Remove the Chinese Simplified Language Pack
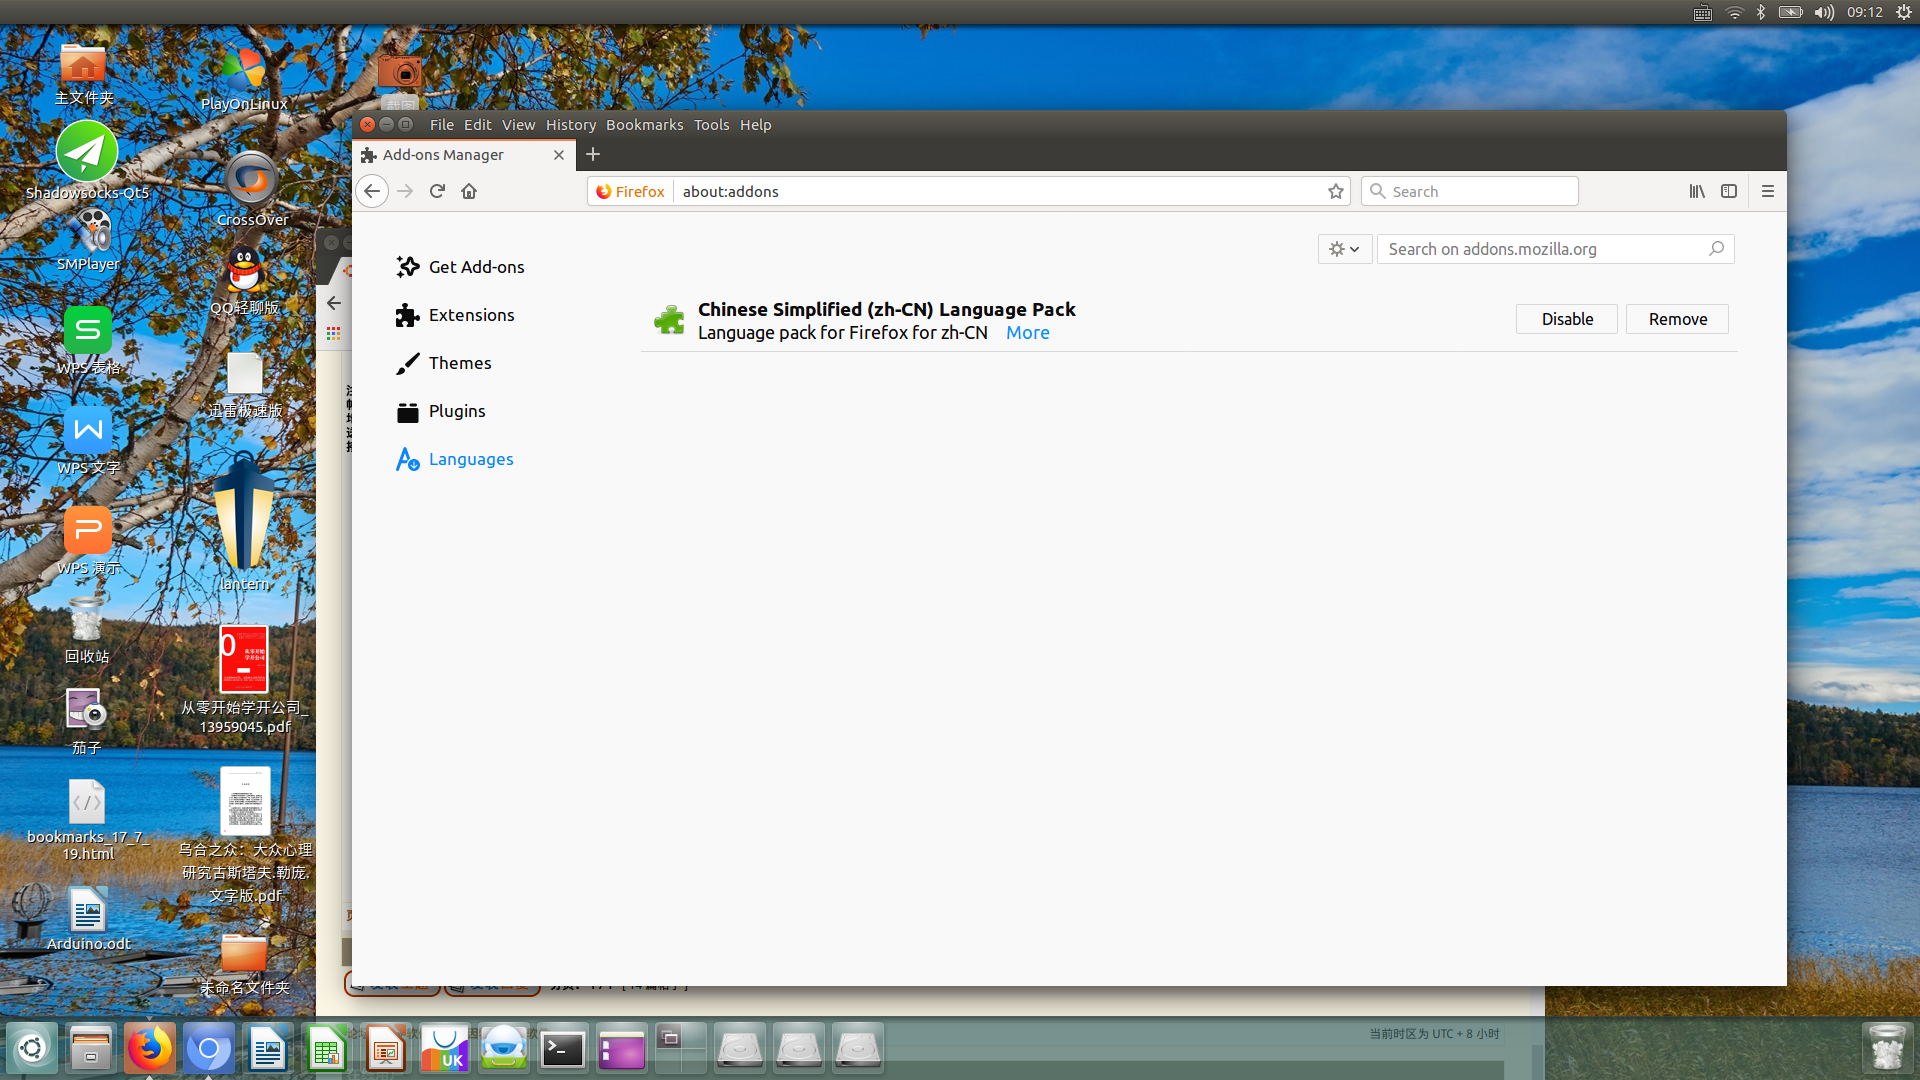1920x1080 pixels. pos(1678,319)
